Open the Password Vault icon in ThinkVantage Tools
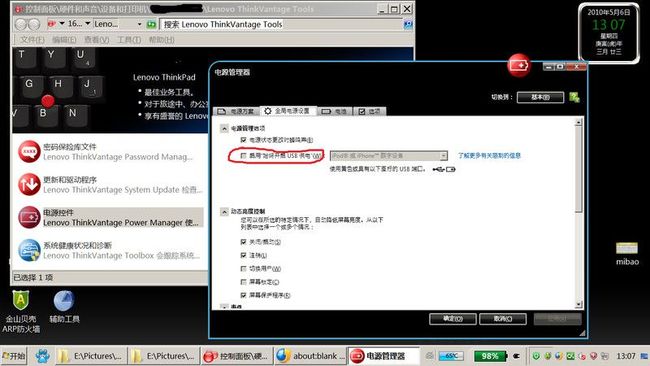 click(29, 151)
